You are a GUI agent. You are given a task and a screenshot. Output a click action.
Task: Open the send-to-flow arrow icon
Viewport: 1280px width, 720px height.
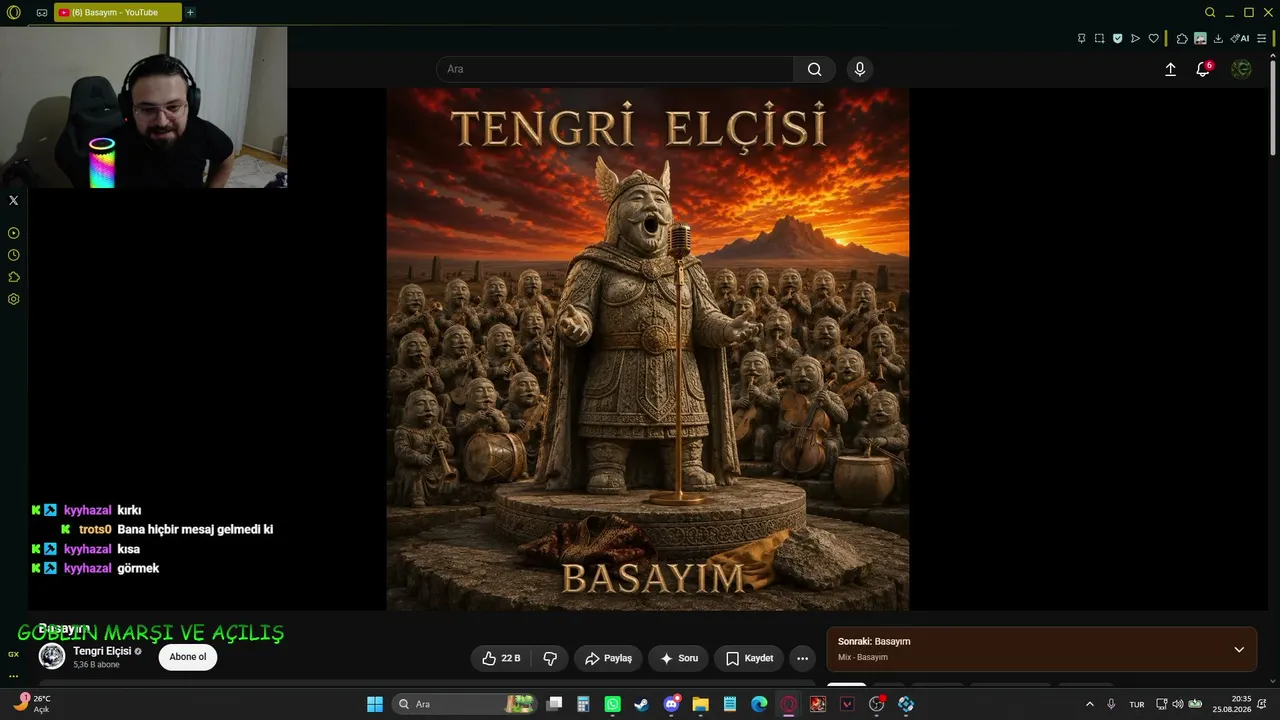click(1135, 39)
